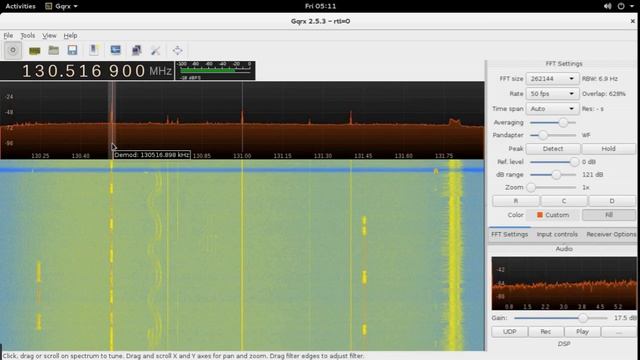This screenshot has width=640, height=360.
Task: Click the -24 dB axis label
Action: (x=9, y=97)
